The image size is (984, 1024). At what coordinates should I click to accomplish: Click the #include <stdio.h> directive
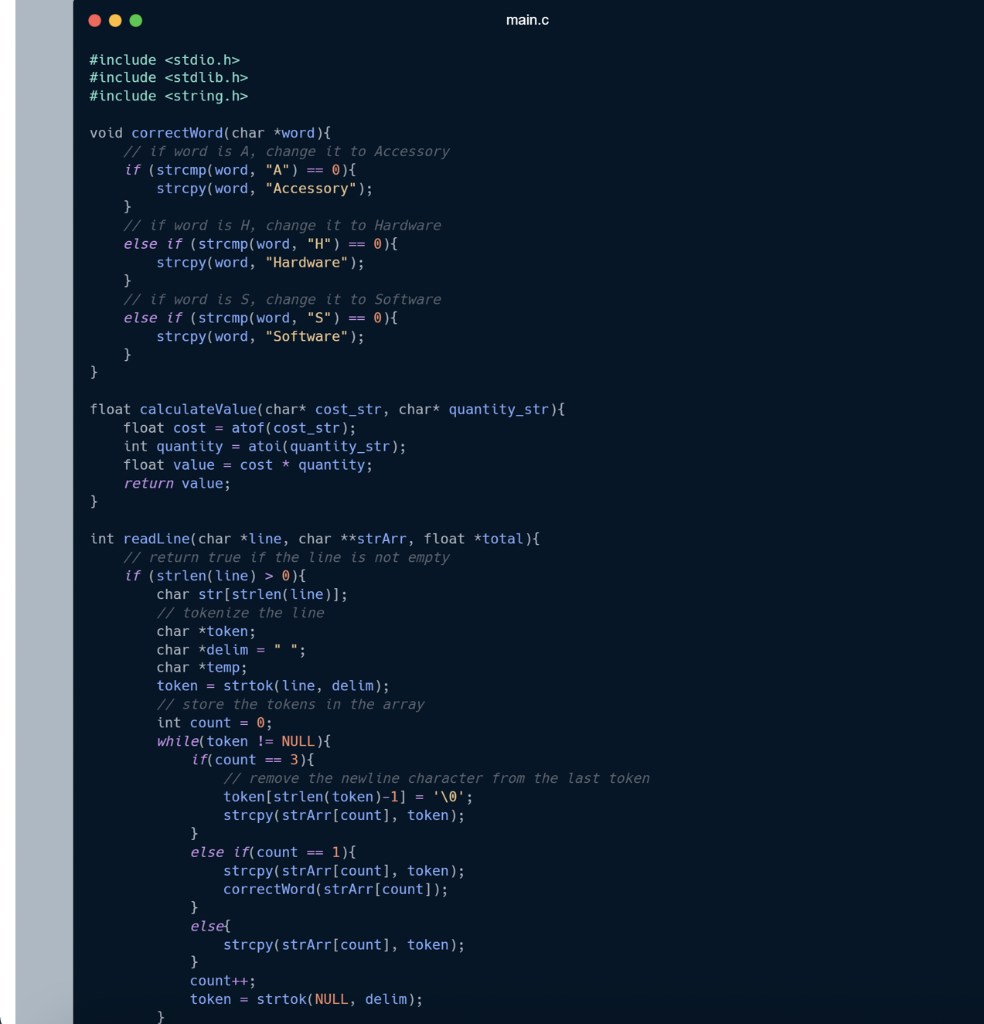[x=166, y=59]
